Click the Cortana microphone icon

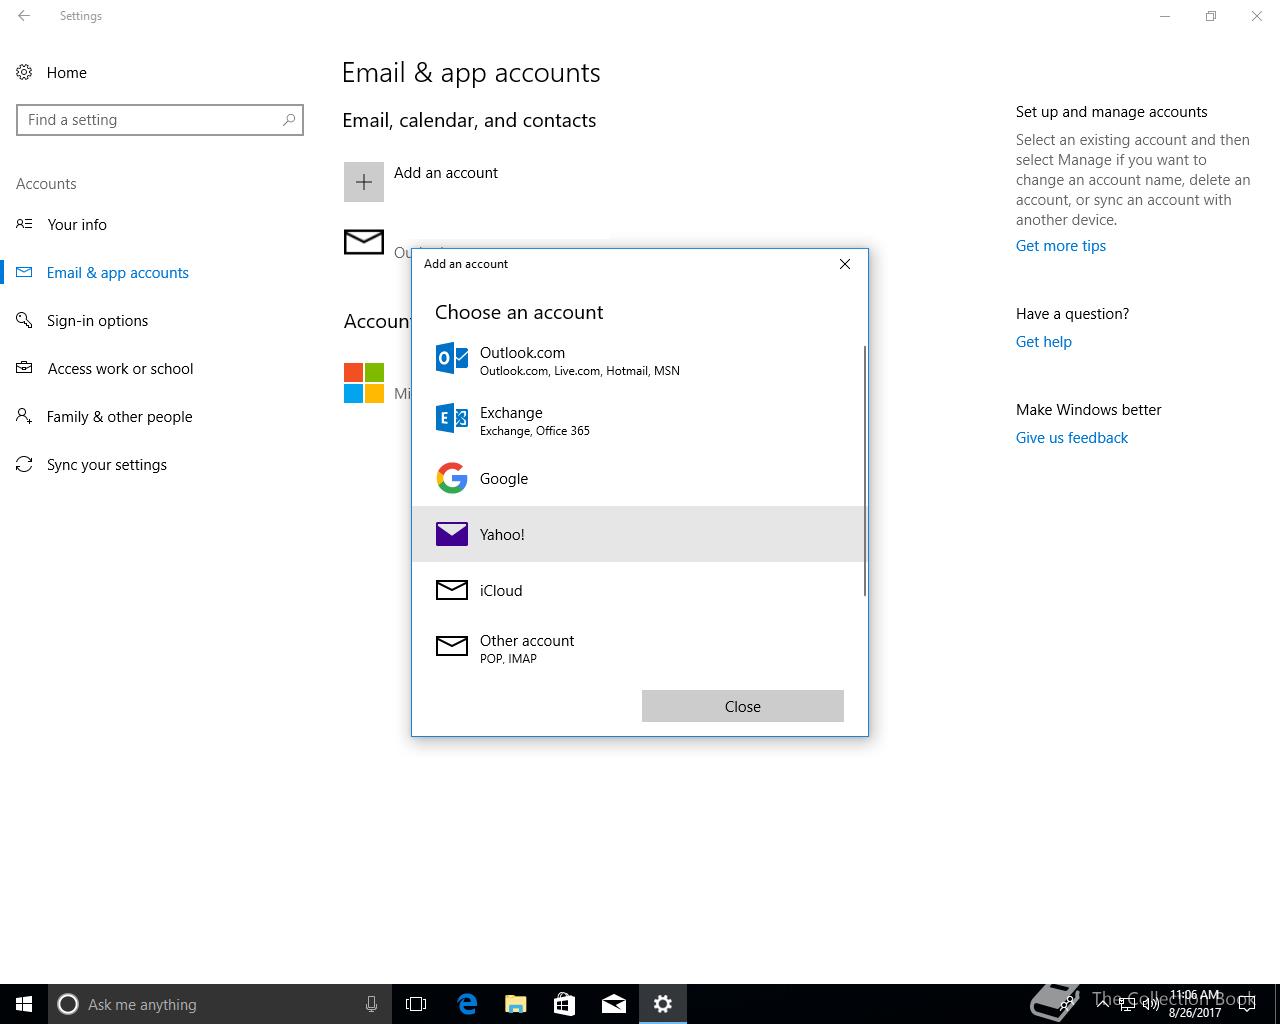click(x=371, y=1004)
